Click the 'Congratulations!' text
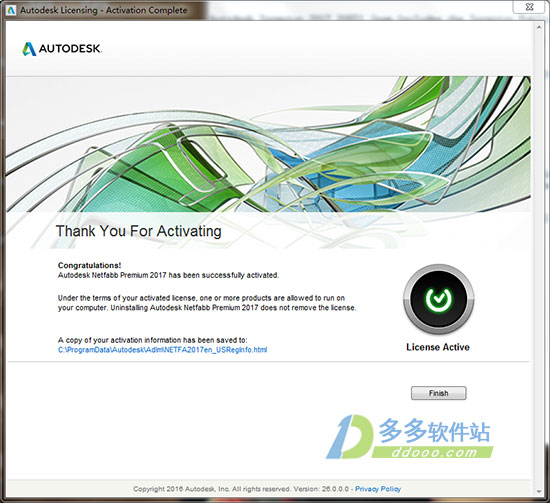Viewport: 550px width, 503px height. pyautogui.click(x=89, y=265)
